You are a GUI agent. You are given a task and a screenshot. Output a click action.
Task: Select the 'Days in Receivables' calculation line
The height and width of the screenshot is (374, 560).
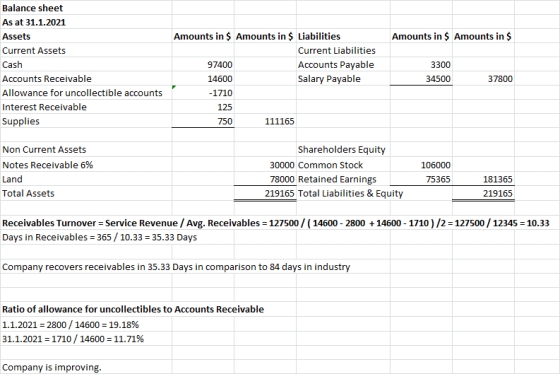pos(99,238)
